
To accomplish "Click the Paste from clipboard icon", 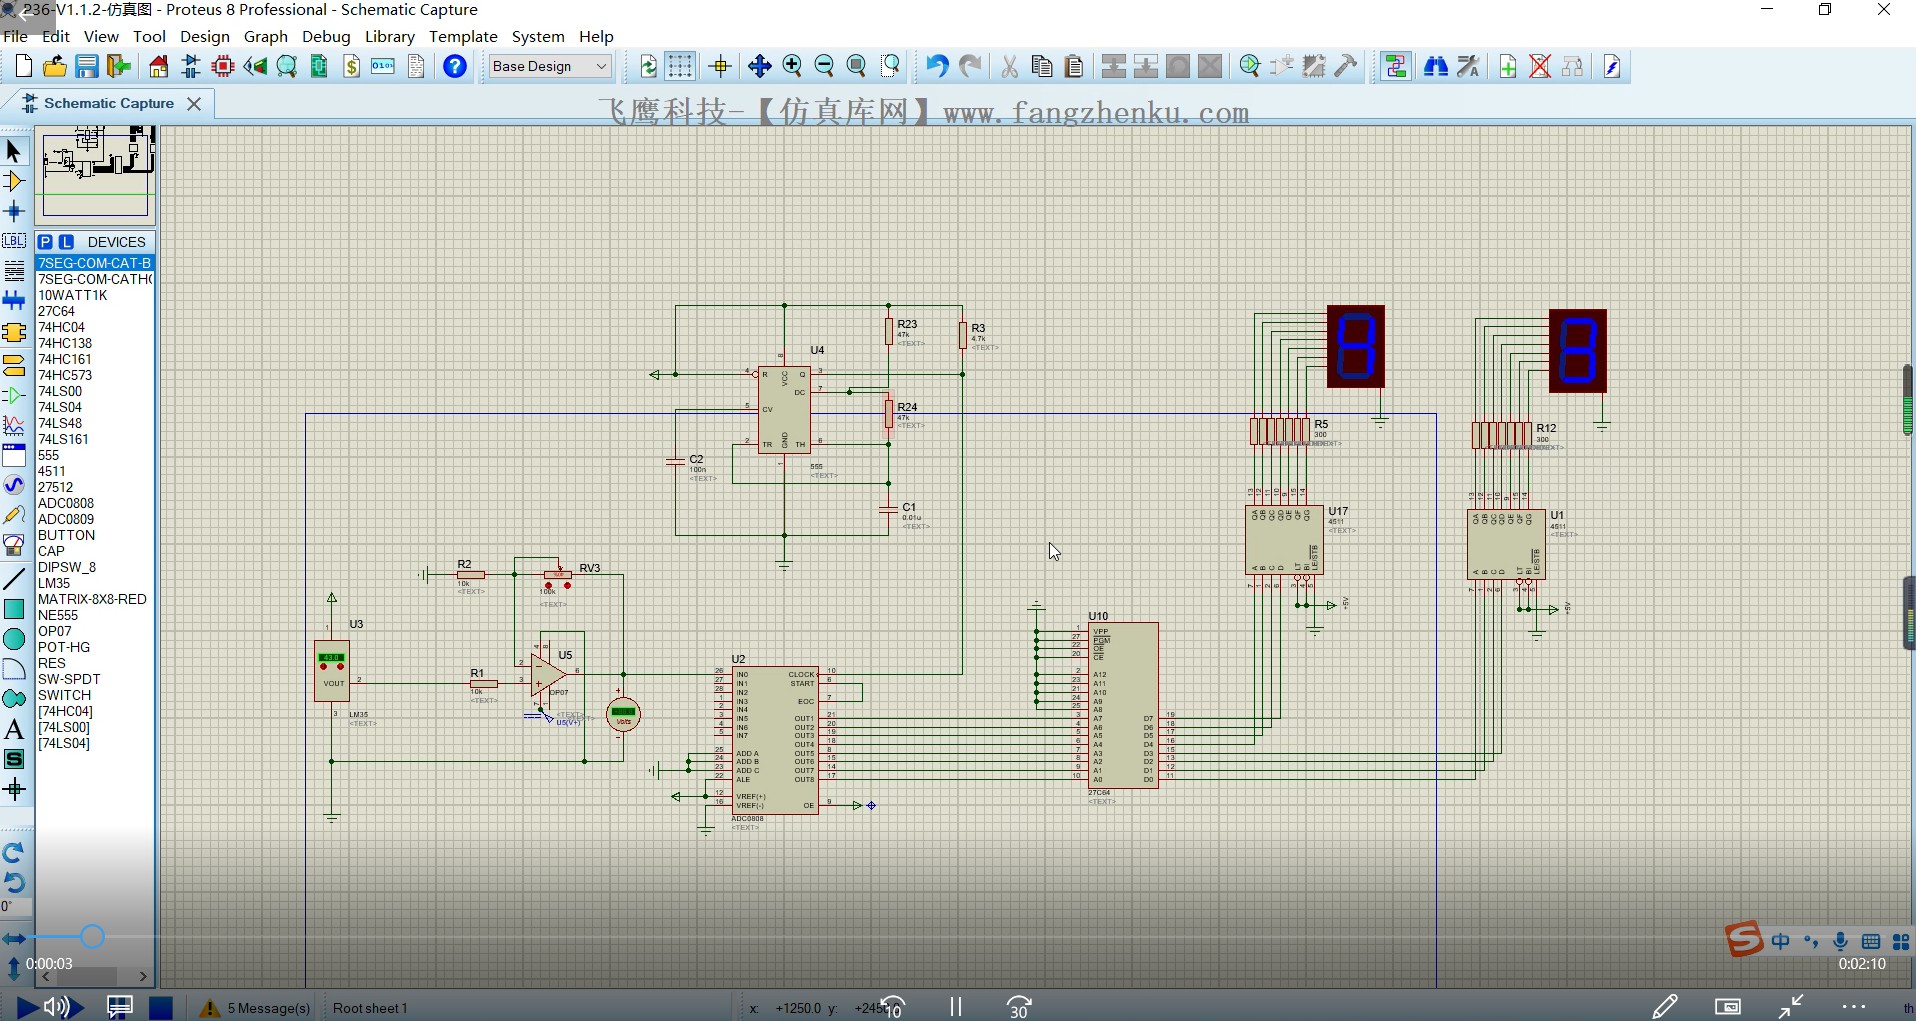I will point(1074,67).
